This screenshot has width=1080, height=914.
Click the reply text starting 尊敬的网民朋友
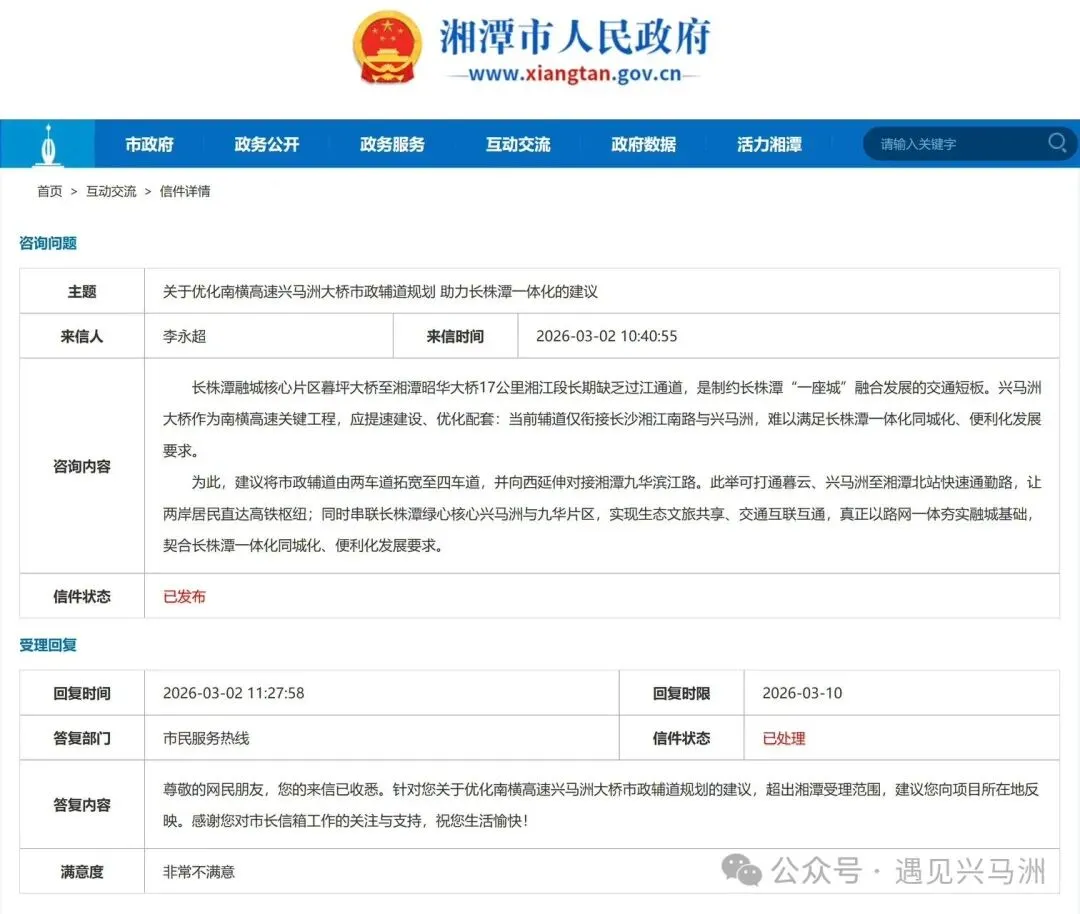pyautogui.click(x=601, y=804)
